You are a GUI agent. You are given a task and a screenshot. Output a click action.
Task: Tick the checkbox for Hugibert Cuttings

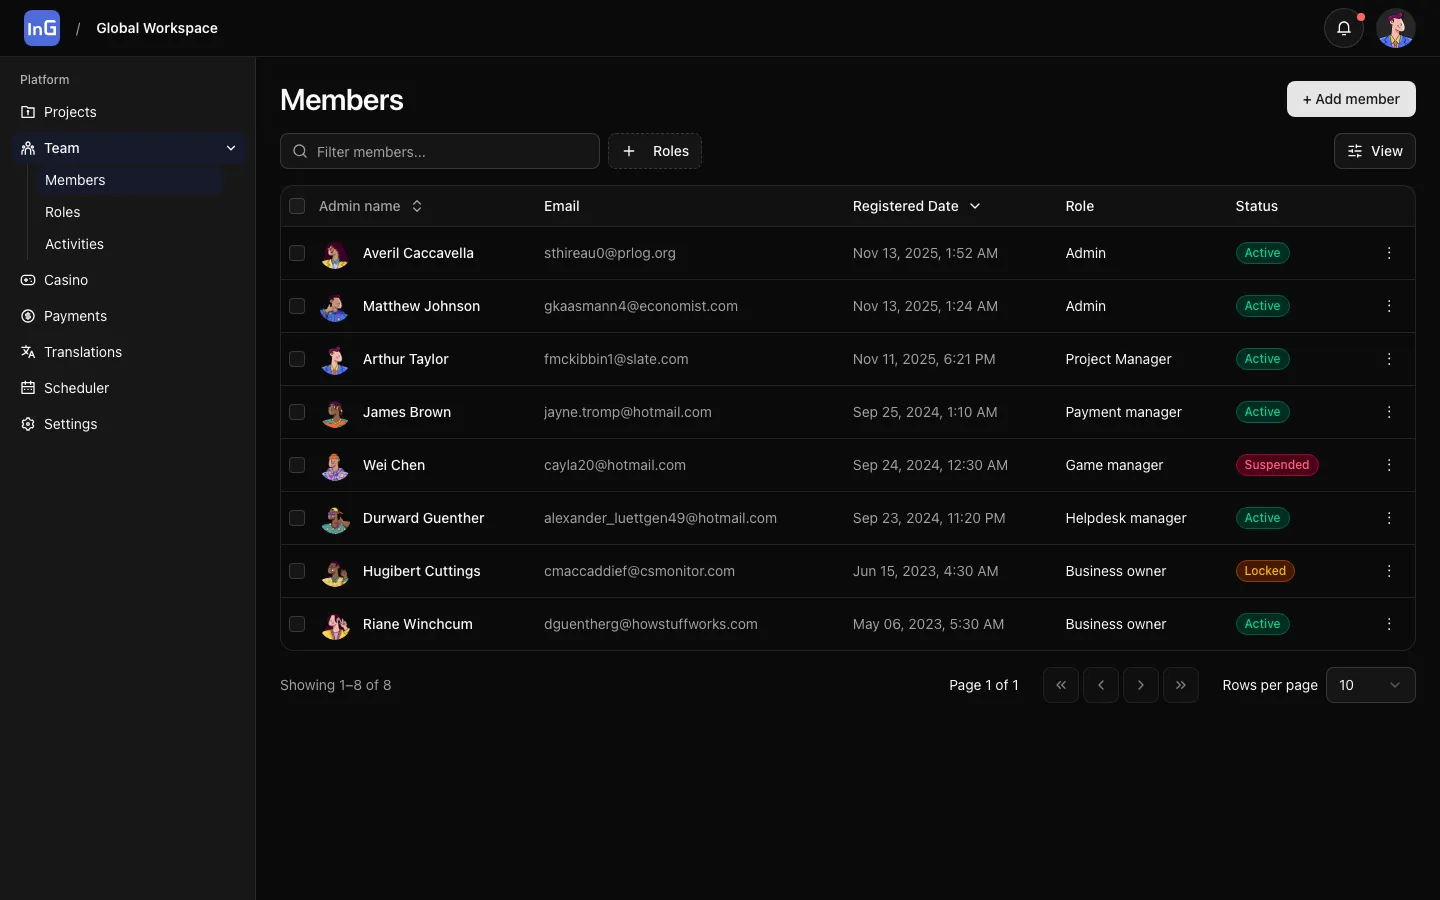297,571
